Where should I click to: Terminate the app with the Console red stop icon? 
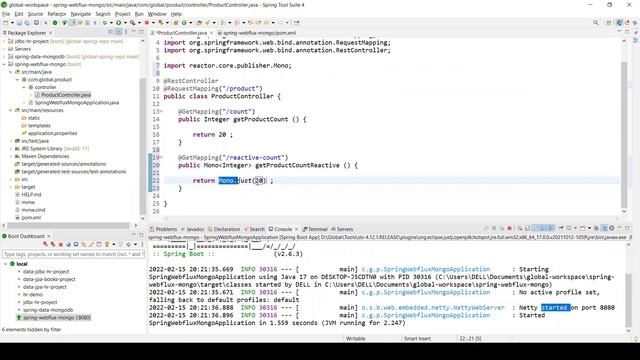coord(509,228)
